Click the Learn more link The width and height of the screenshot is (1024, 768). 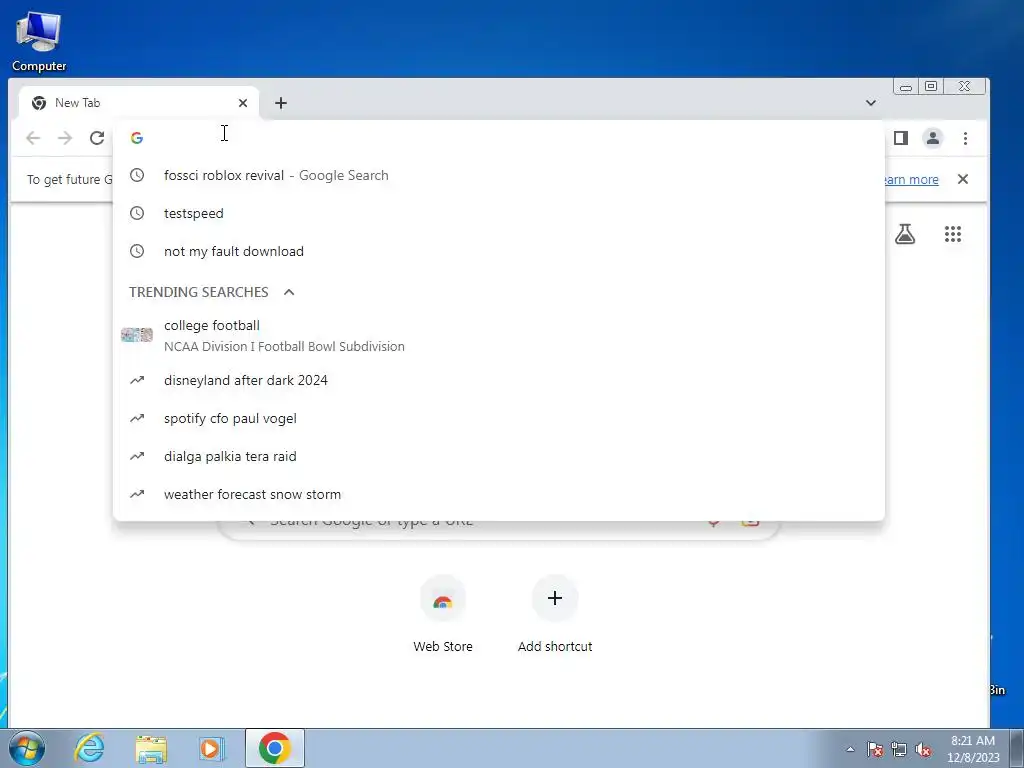pyautogui.click(x=912, y=180)
